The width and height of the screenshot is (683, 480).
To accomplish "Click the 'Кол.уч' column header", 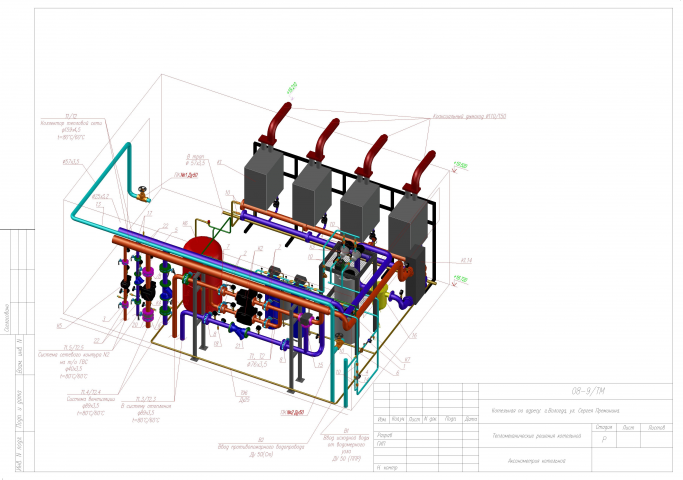I will 398,419.
